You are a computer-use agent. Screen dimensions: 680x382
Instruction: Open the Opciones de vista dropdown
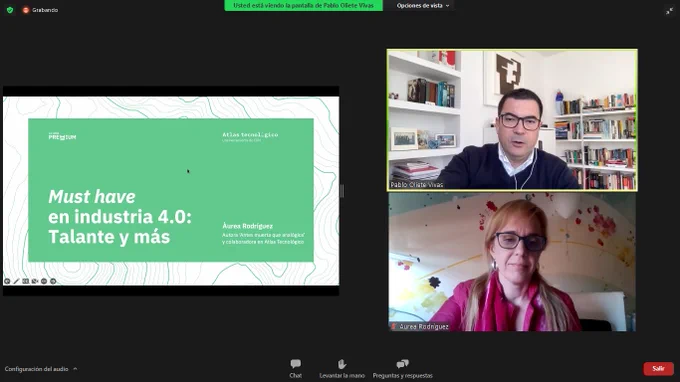(x=422, y=6)
